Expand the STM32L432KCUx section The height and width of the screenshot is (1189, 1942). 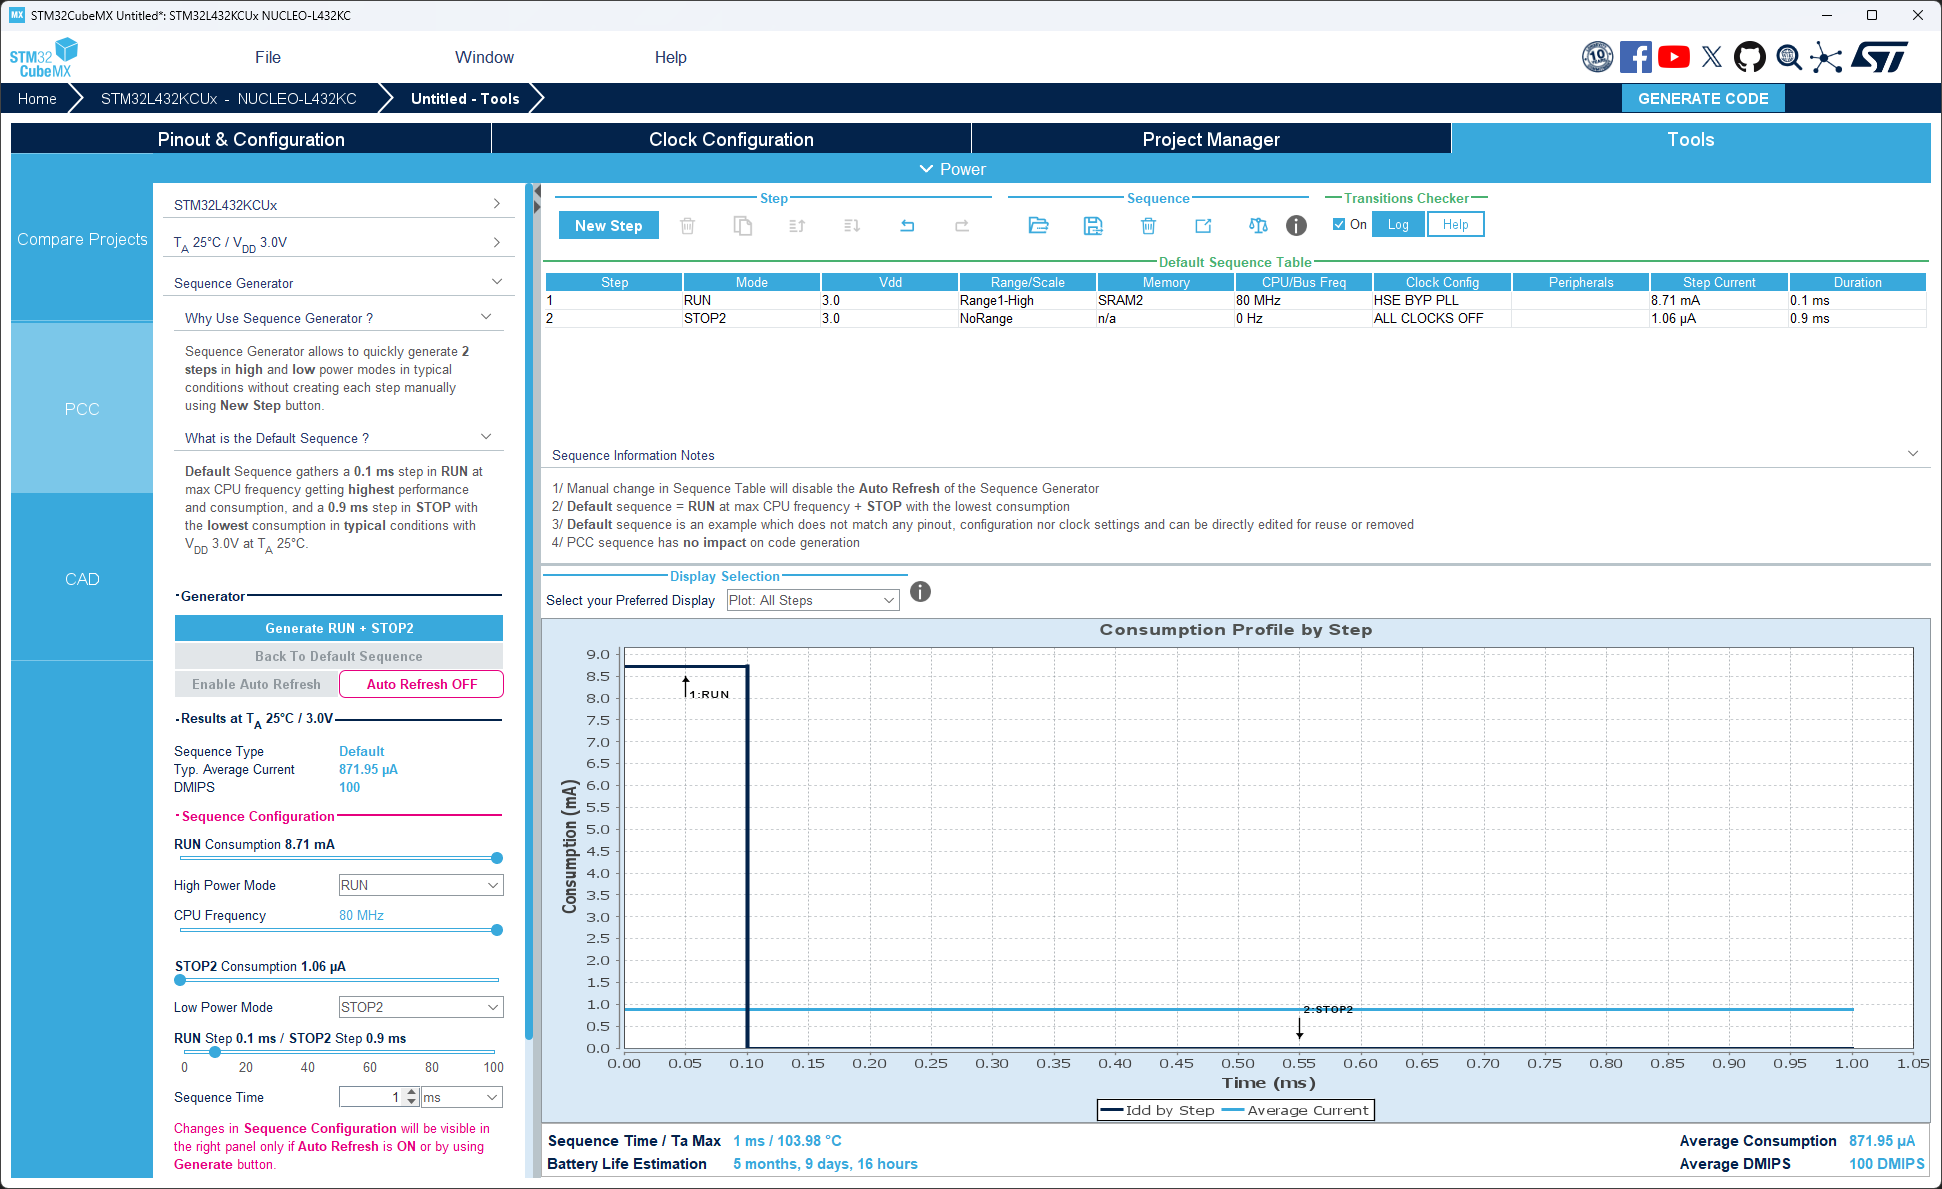(338, 204)
